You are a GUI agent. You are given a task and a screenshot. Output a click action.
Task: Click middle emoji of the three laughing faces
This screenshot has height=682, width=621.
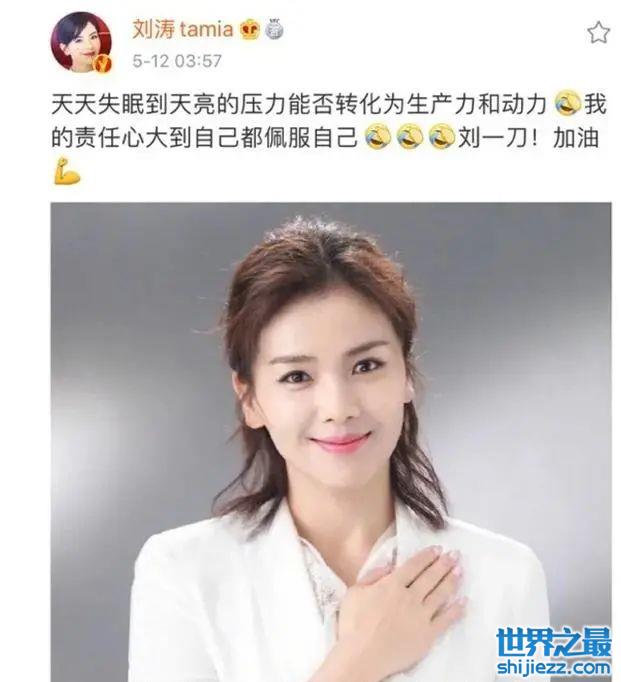point(410,137)
